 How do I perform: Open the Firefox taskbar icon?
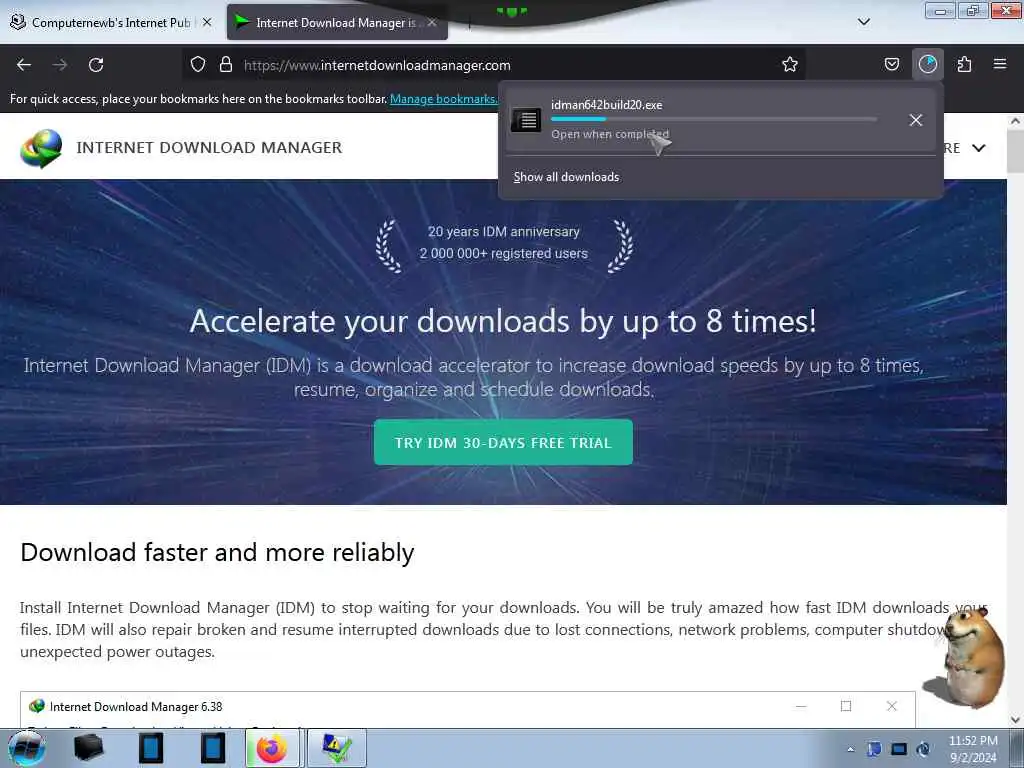tap(272, 748)
